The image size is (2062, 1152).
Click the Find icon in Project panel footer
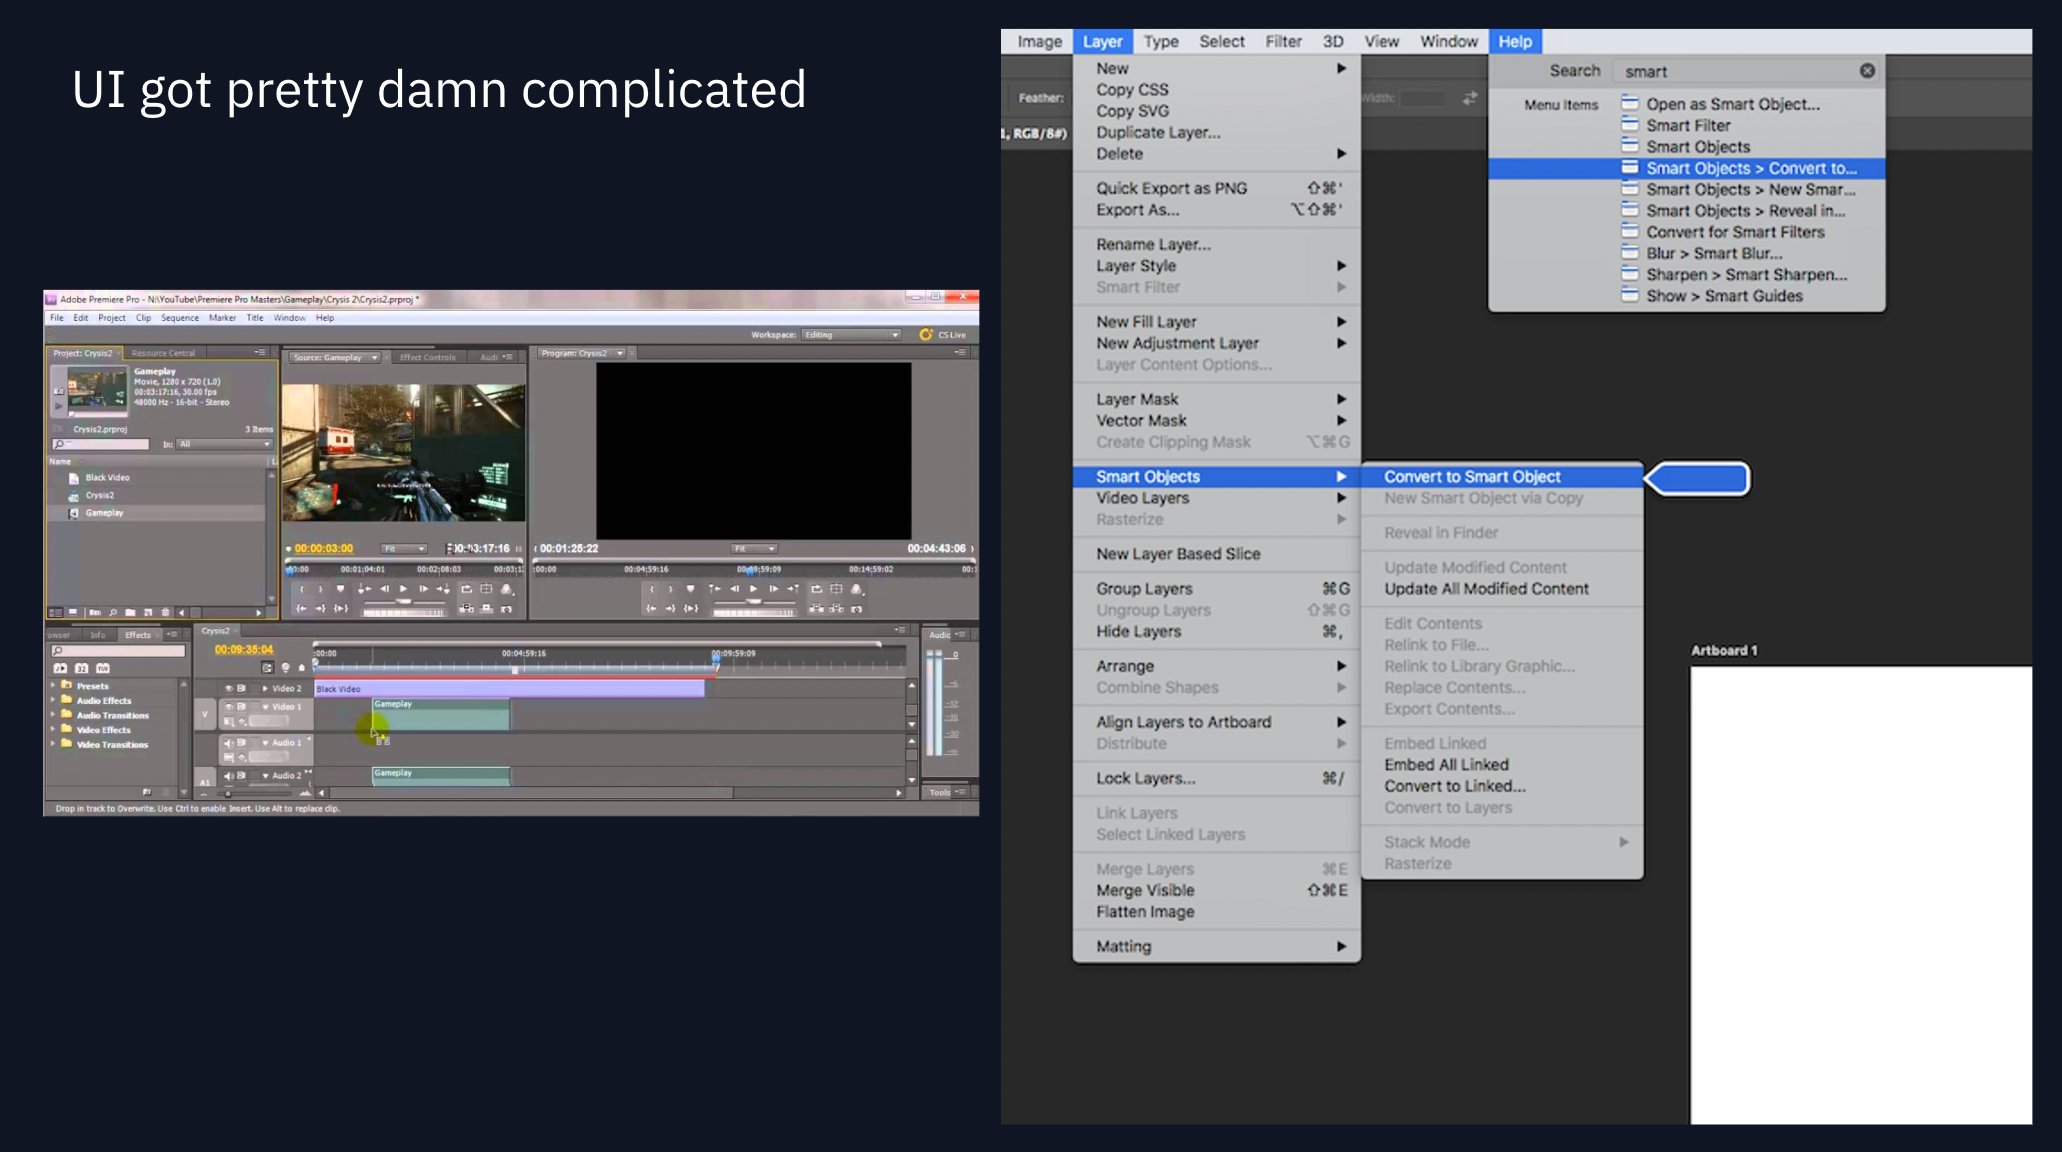pos(113,612)
